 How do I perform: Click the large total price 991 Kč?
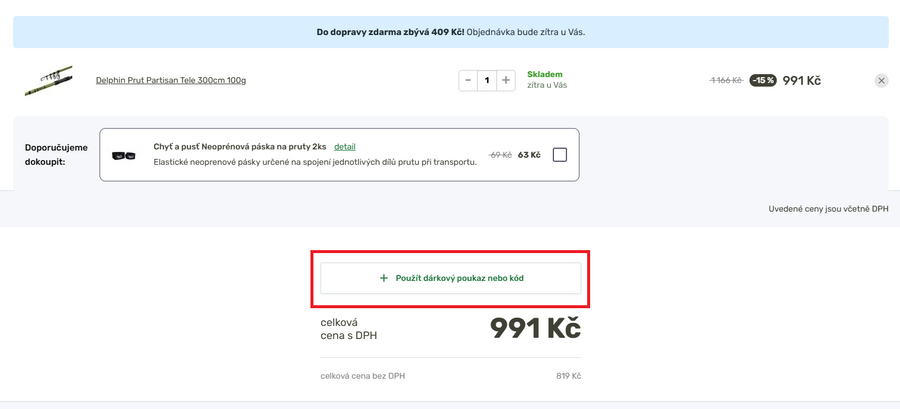(x=535, y=328)
